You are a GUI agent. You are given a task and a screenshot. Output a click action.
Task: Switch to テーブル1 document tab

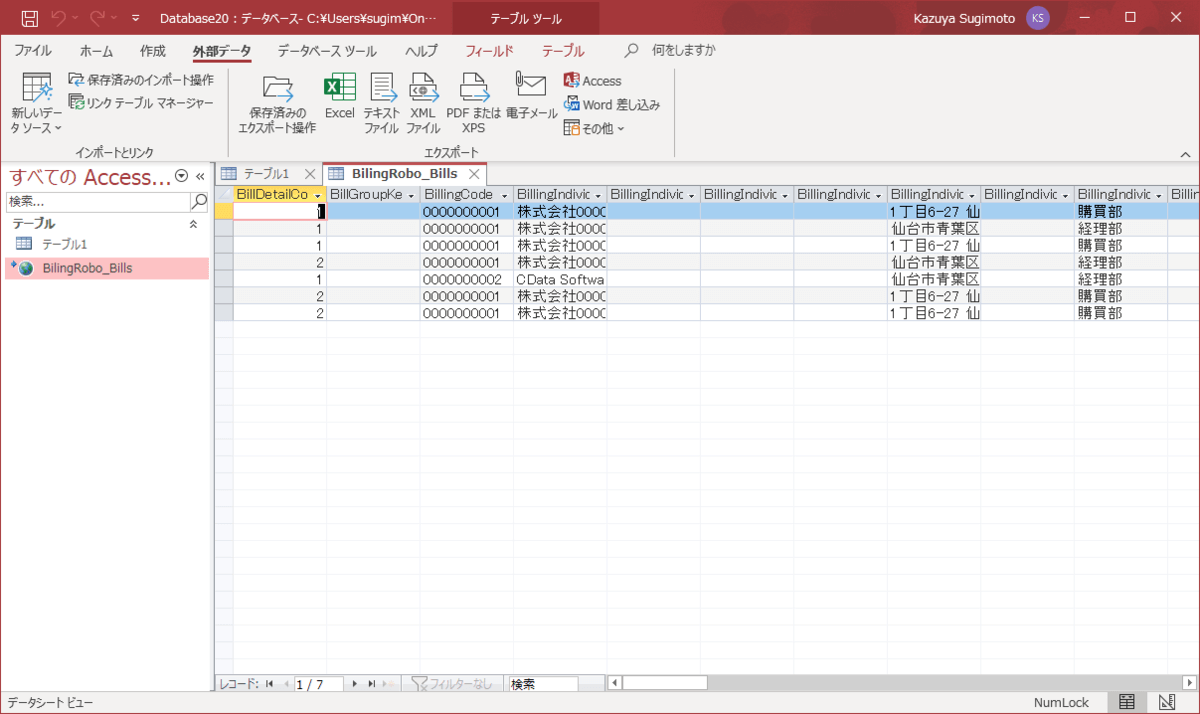[x=267, y=174]
